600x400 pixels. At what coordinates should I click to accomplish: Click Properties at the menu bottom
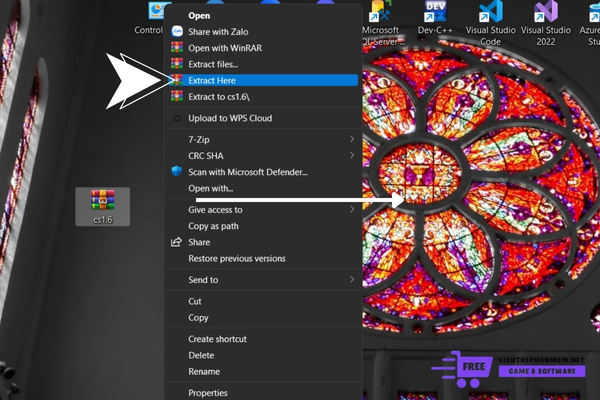click(208, 393)
